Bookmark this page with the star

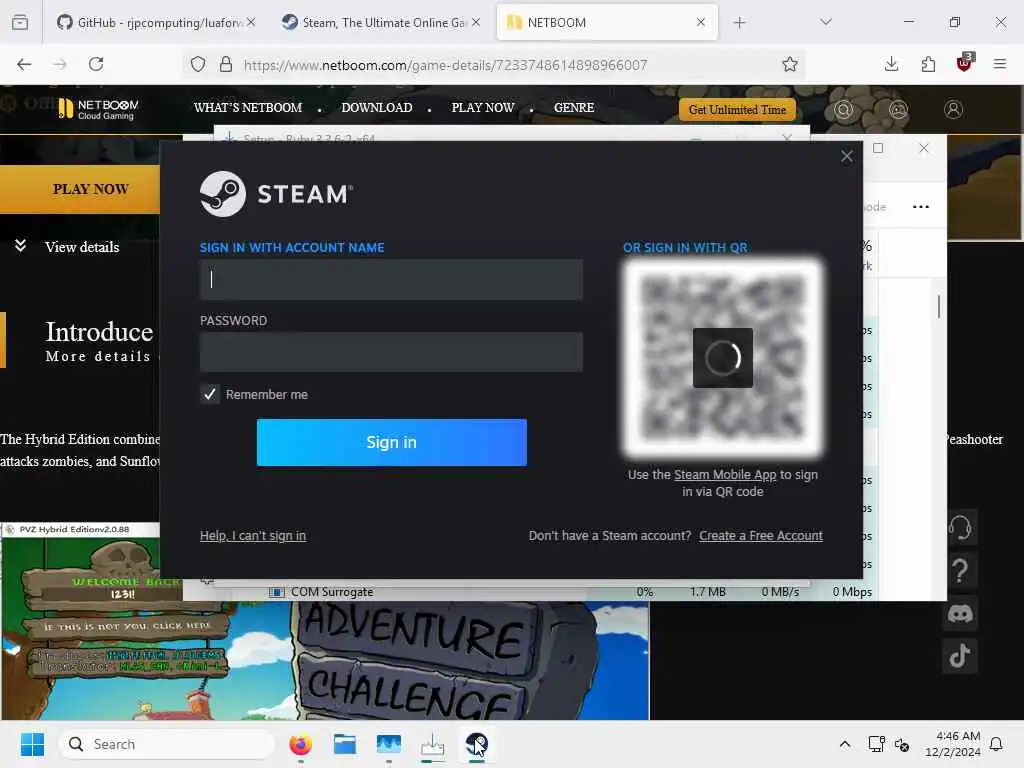pos(790,64)
